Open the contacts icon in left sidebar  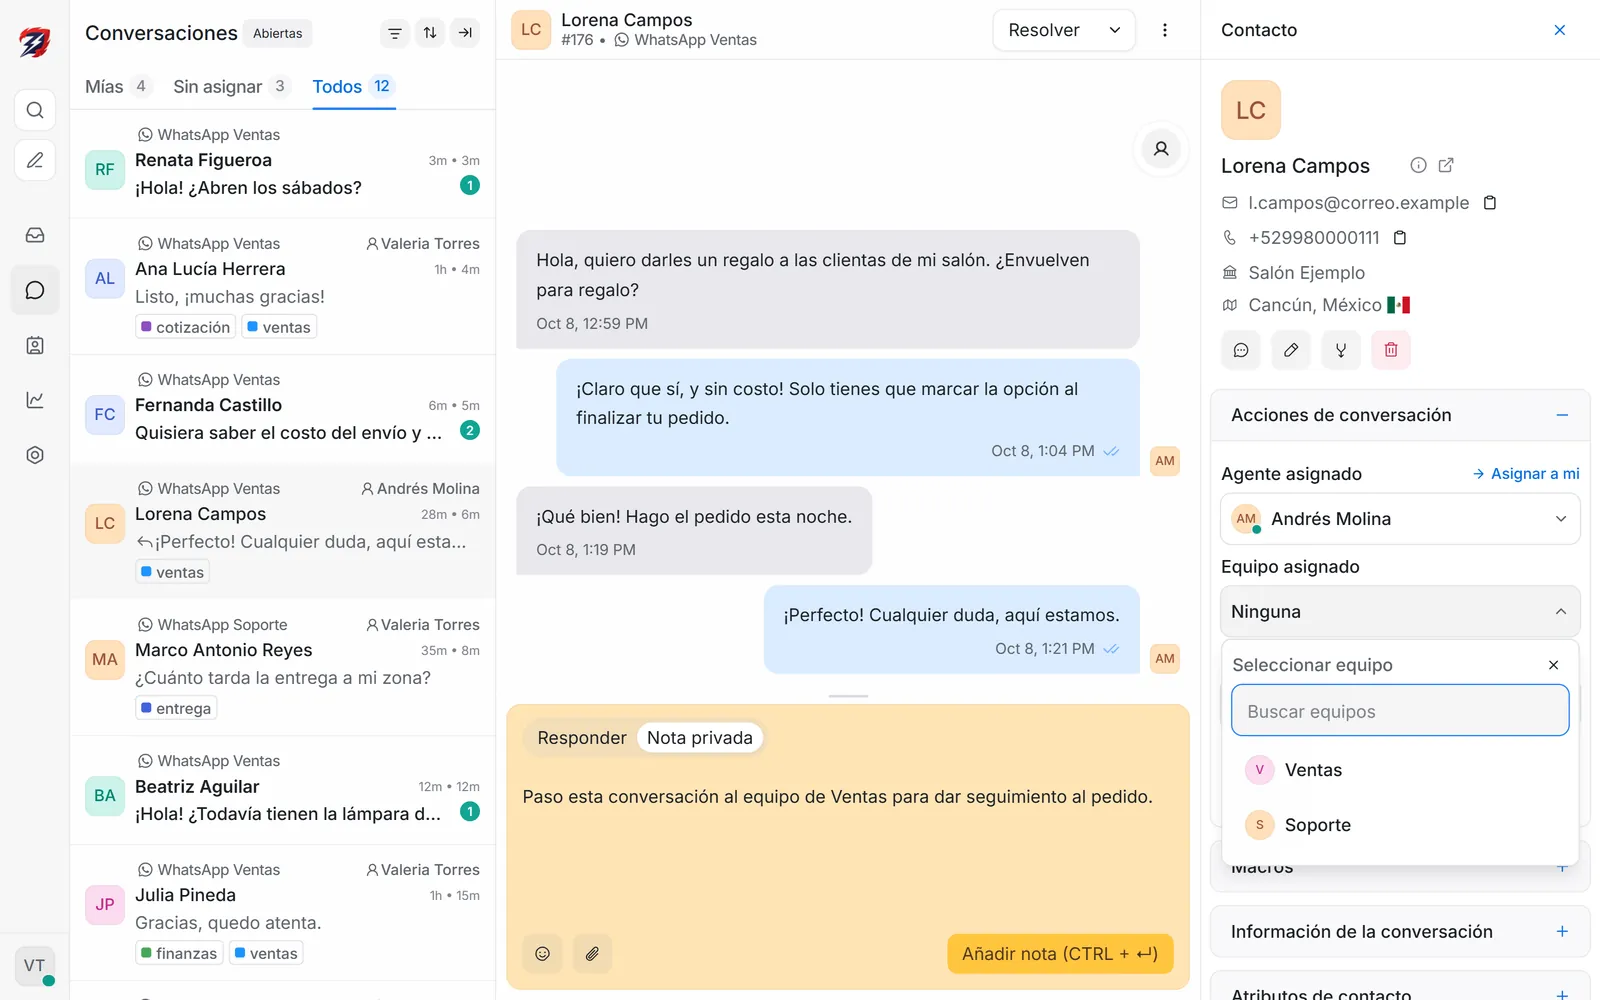(x=35, y=345)
